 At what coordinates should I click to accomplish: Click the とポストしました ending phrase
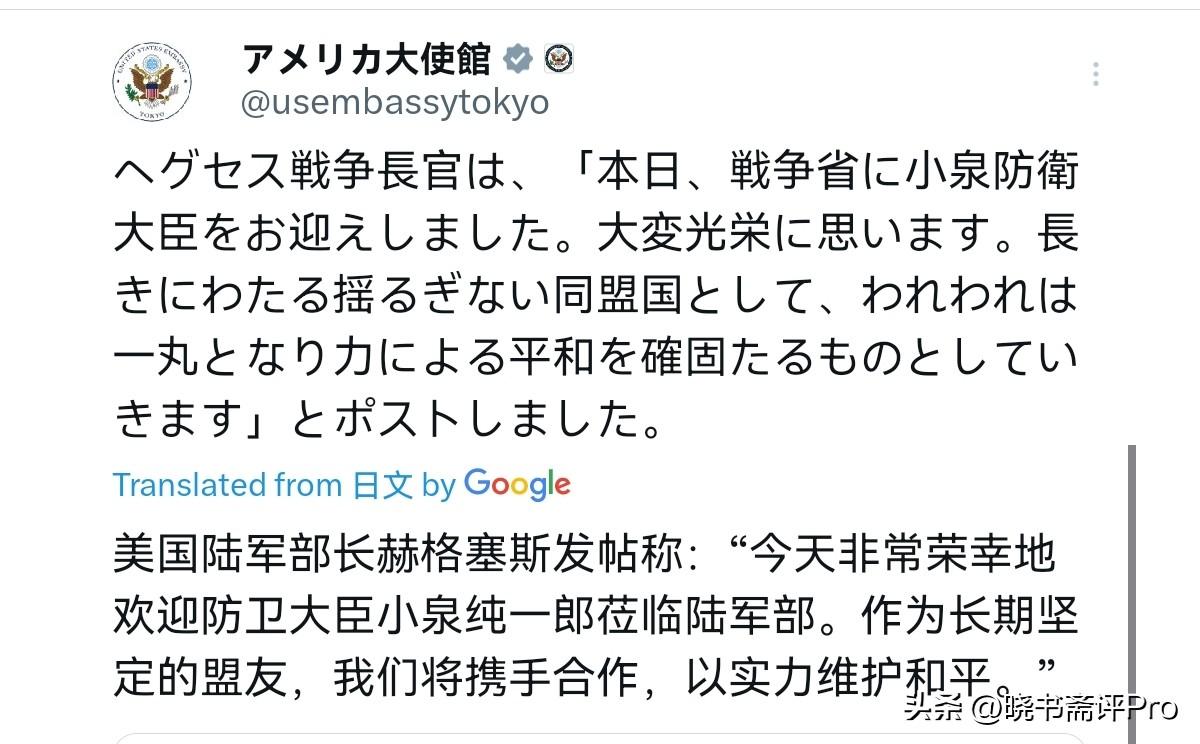(475, 420)
